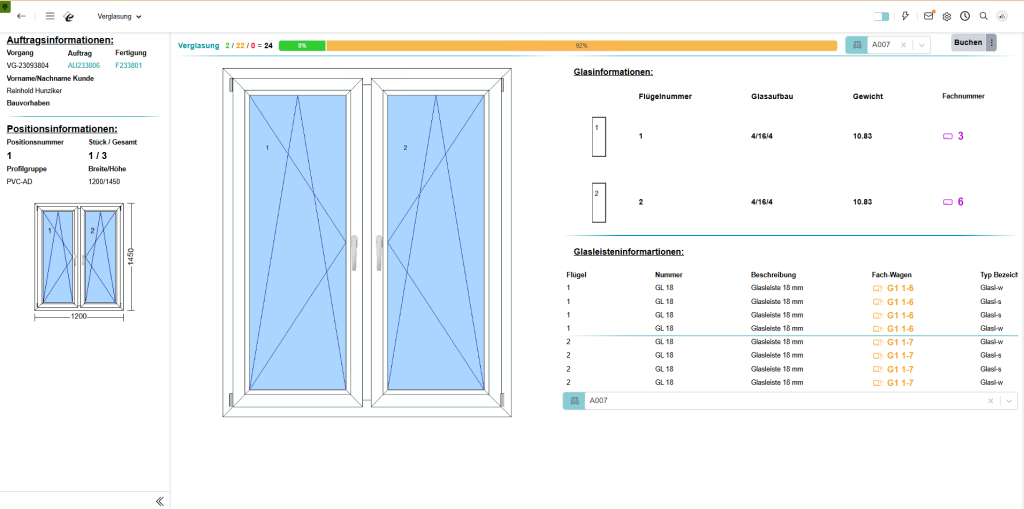Click the lightning bolt icon
The image size is (1024, 509).
click(906, 16)
